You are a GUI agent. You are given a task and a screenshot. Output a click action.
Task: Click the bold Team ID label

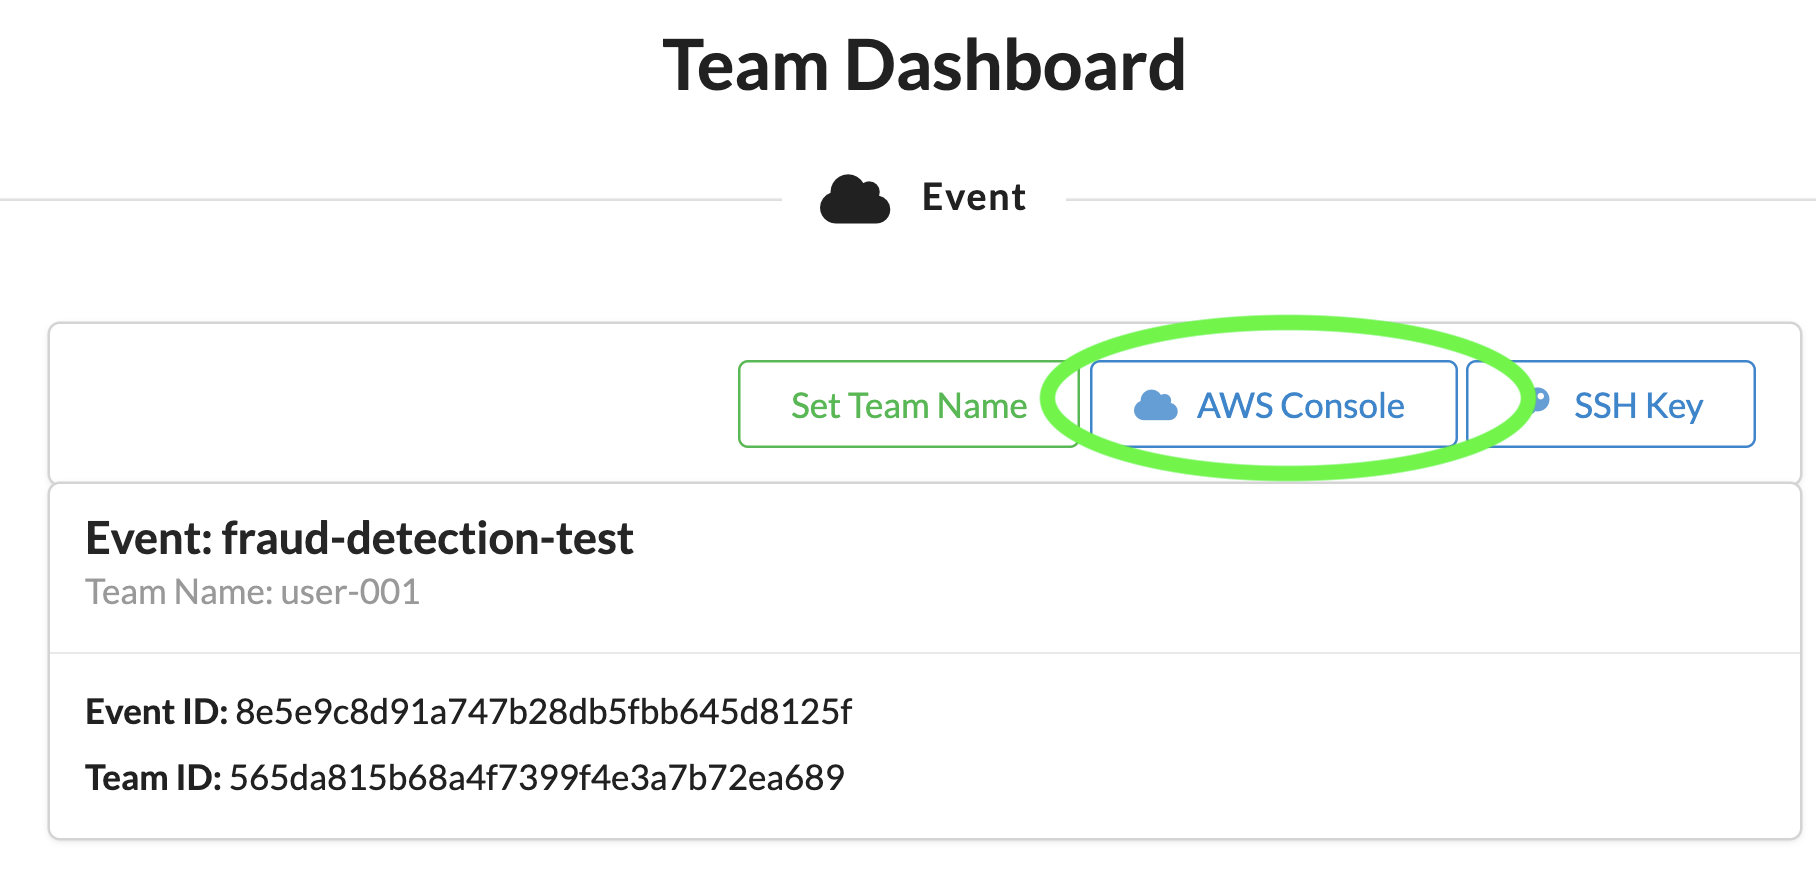(x=154, y=778)
